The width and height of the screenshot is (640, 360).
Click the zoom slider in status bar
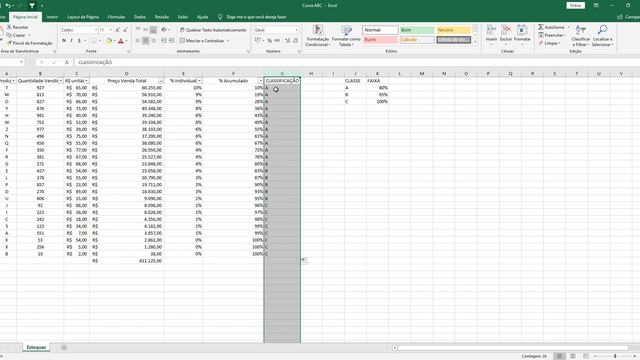click(x=615, y=356)
